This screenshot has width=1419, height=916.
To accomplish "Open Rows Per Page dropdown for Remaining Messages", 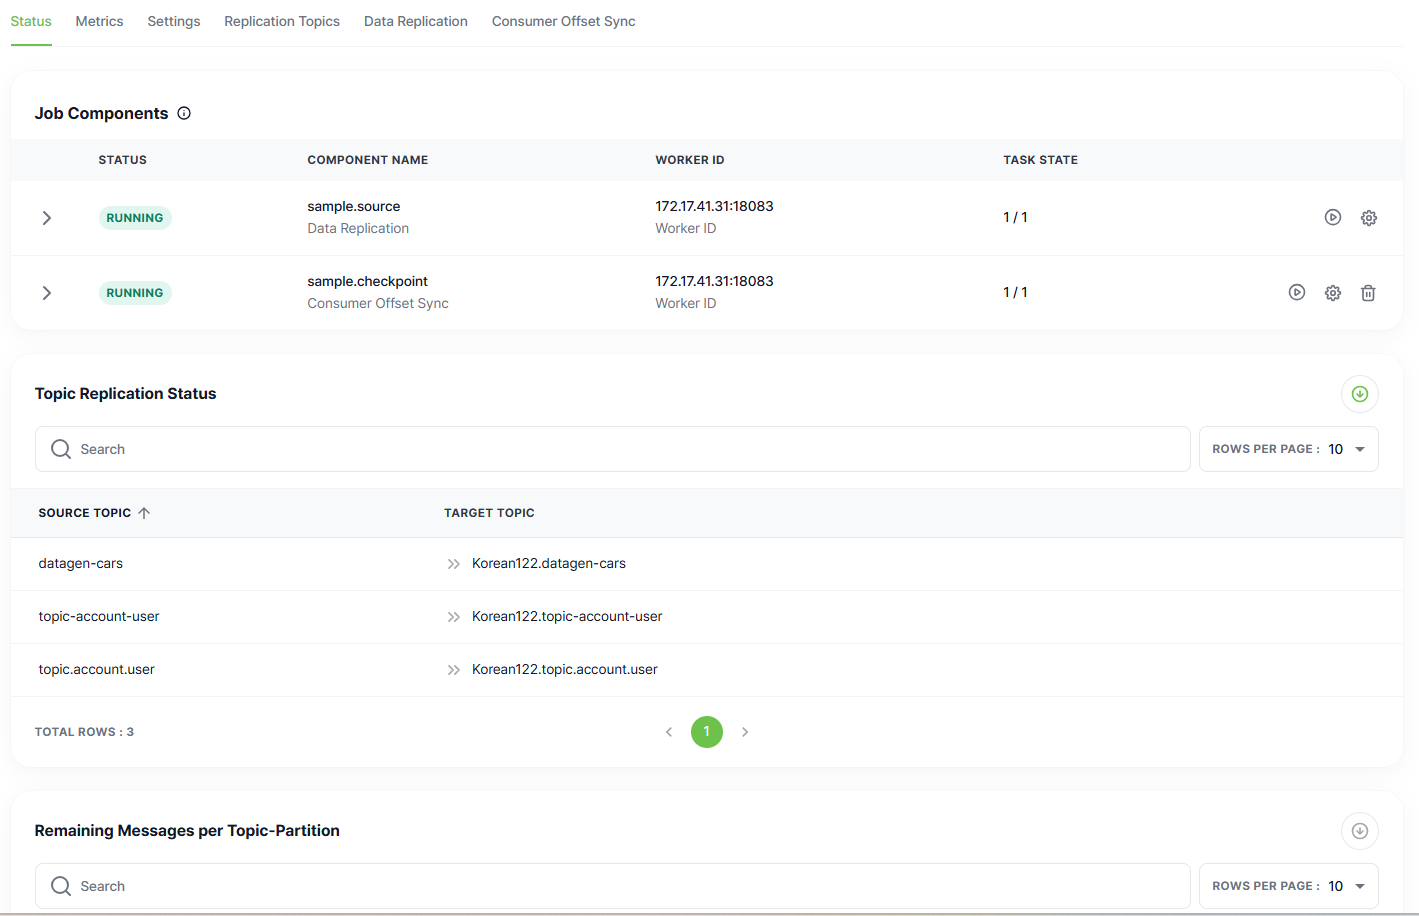I will pos(1288,886).
